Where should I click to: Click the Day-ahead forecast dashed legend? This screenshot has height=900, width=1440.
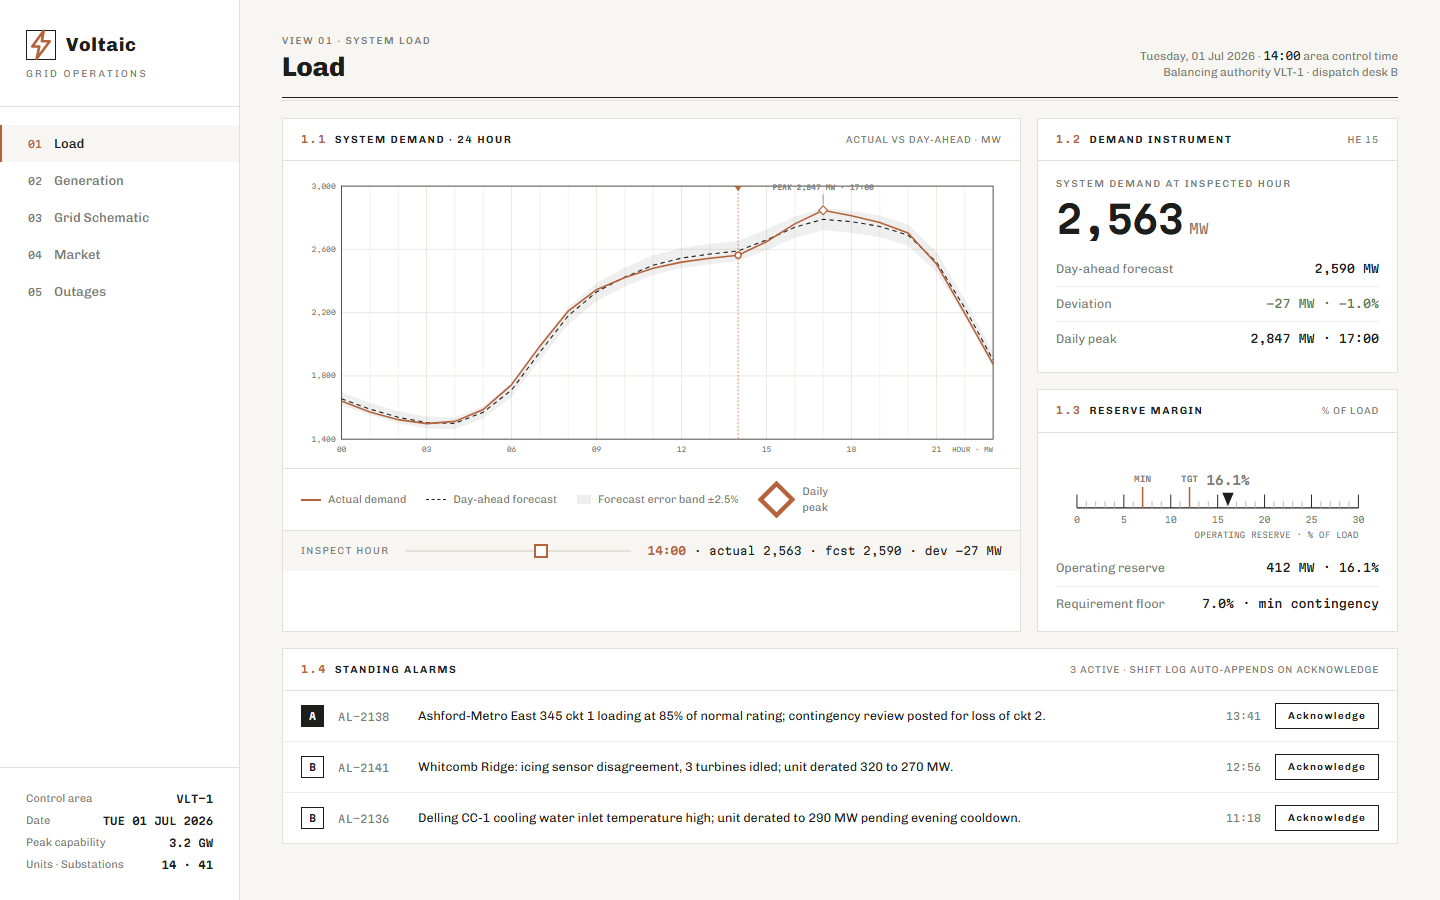coord(436,499)
